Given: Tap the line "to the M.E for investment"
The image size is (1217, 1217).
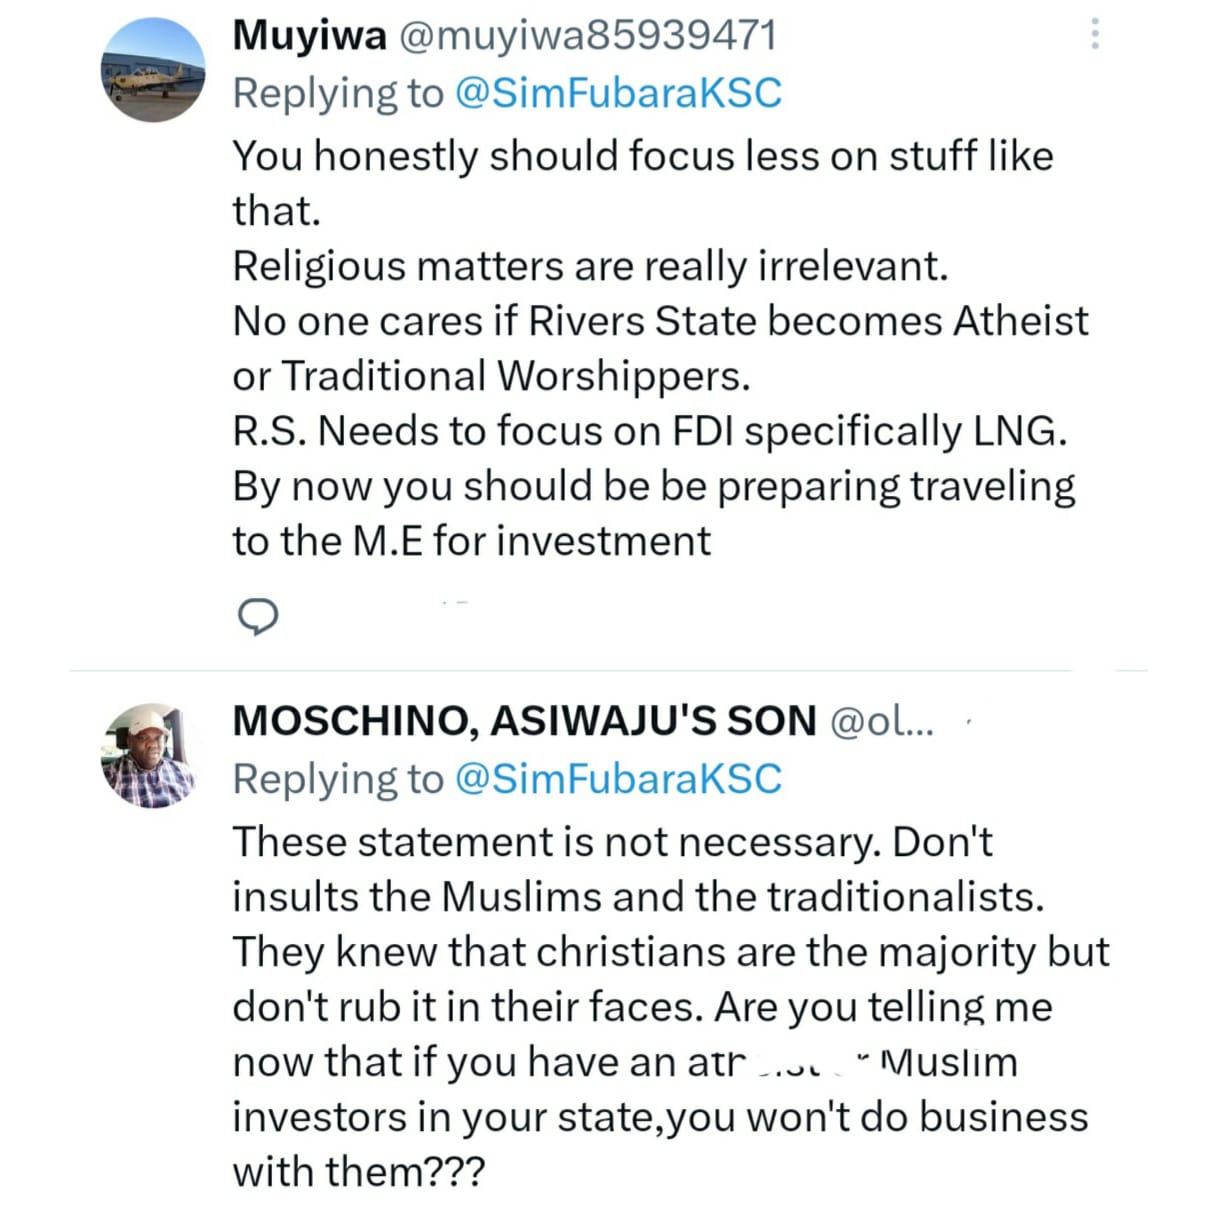Looking at the screenshot, I should coord(471,541).
